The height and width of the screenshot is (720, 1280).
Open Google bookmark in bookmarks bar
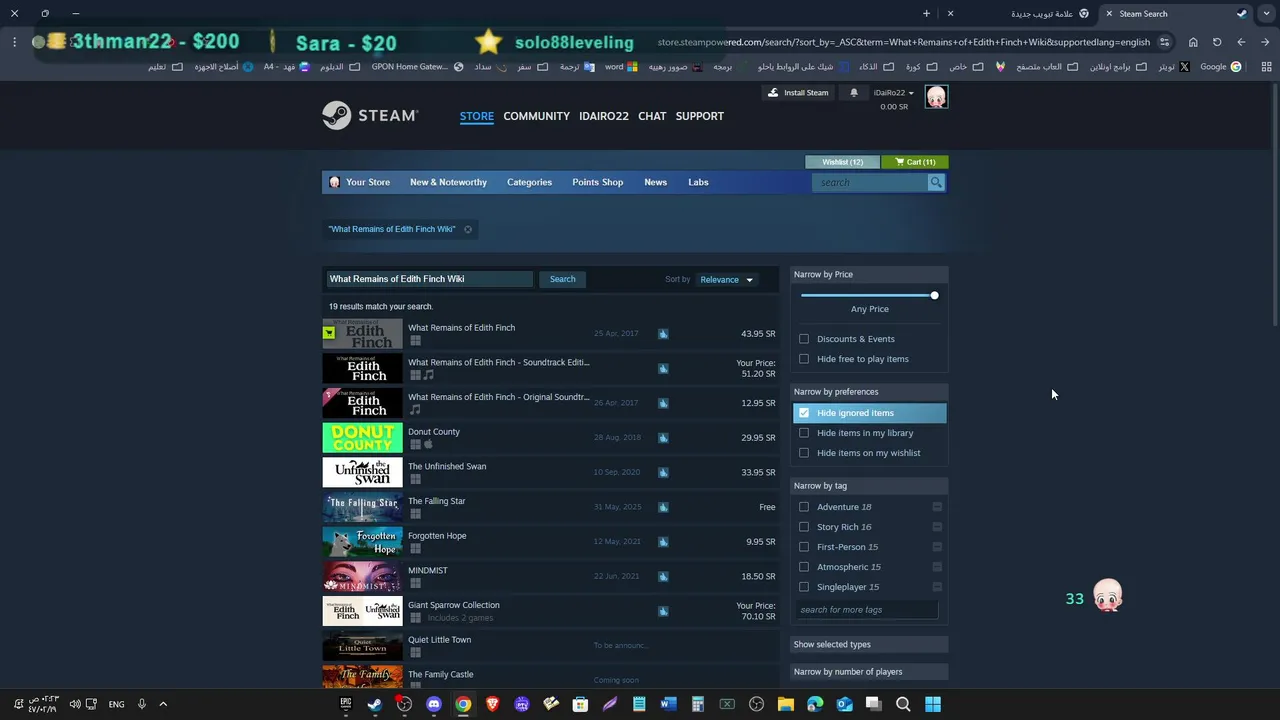pos(1221,67)
